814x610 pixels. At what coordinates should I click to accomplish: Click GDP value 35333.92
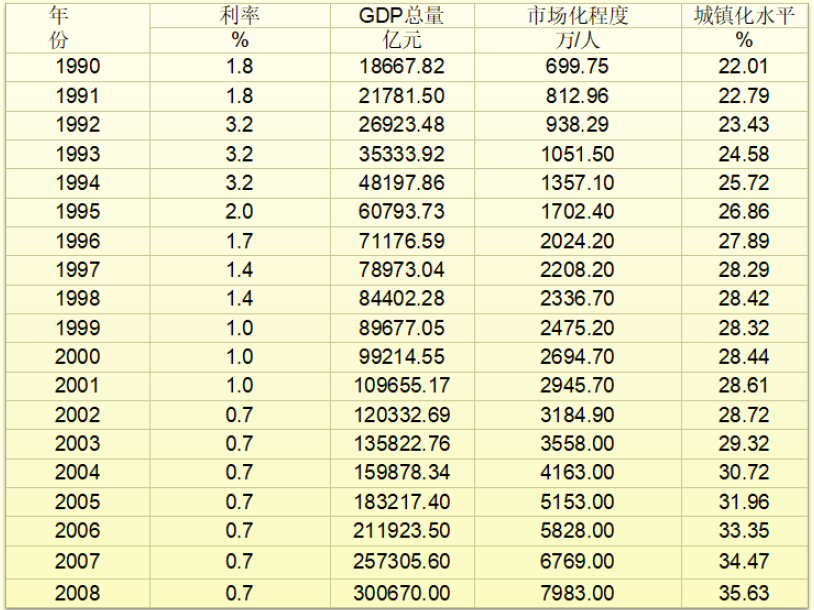pyautogui.click(x=402, y=154)
